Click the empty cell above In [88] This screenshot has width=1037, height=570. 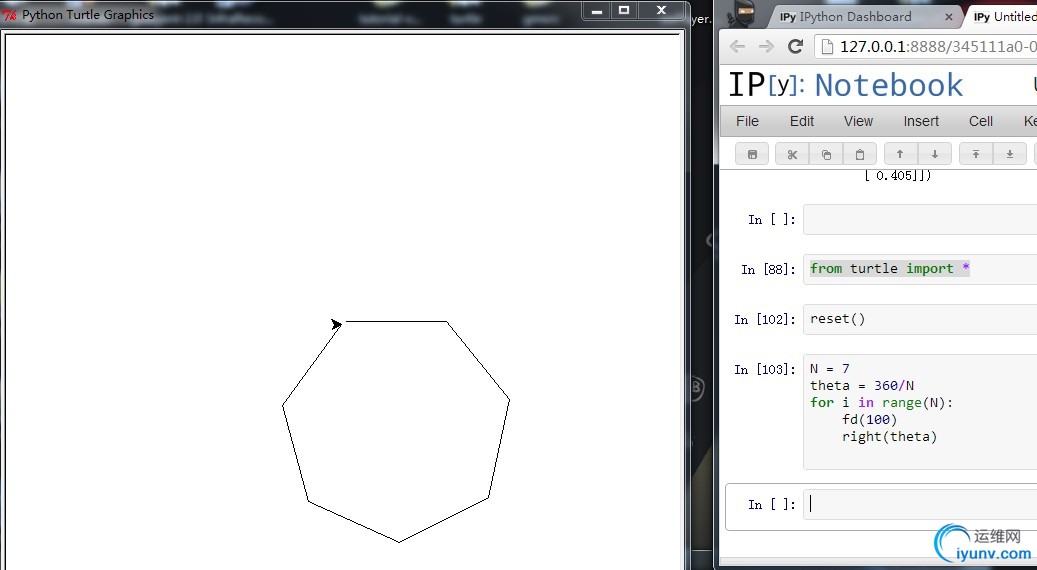(920, 220)
